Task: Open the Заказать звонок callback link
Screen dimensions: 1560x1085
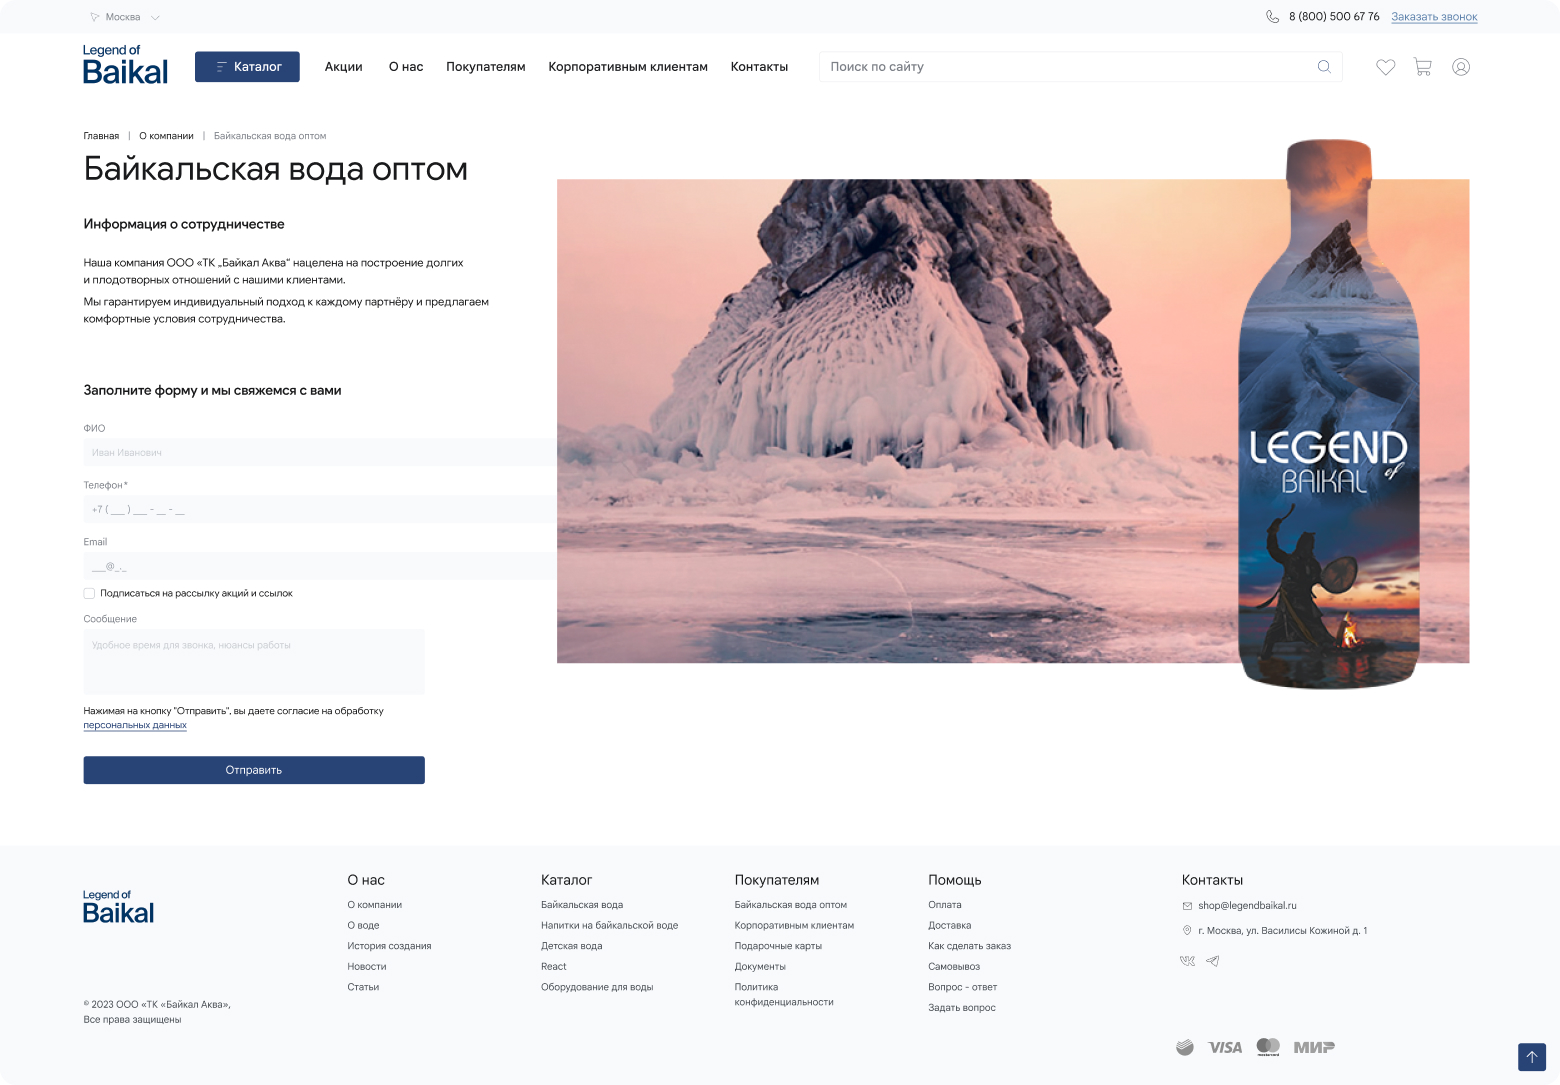Action: coord(1434,17)
